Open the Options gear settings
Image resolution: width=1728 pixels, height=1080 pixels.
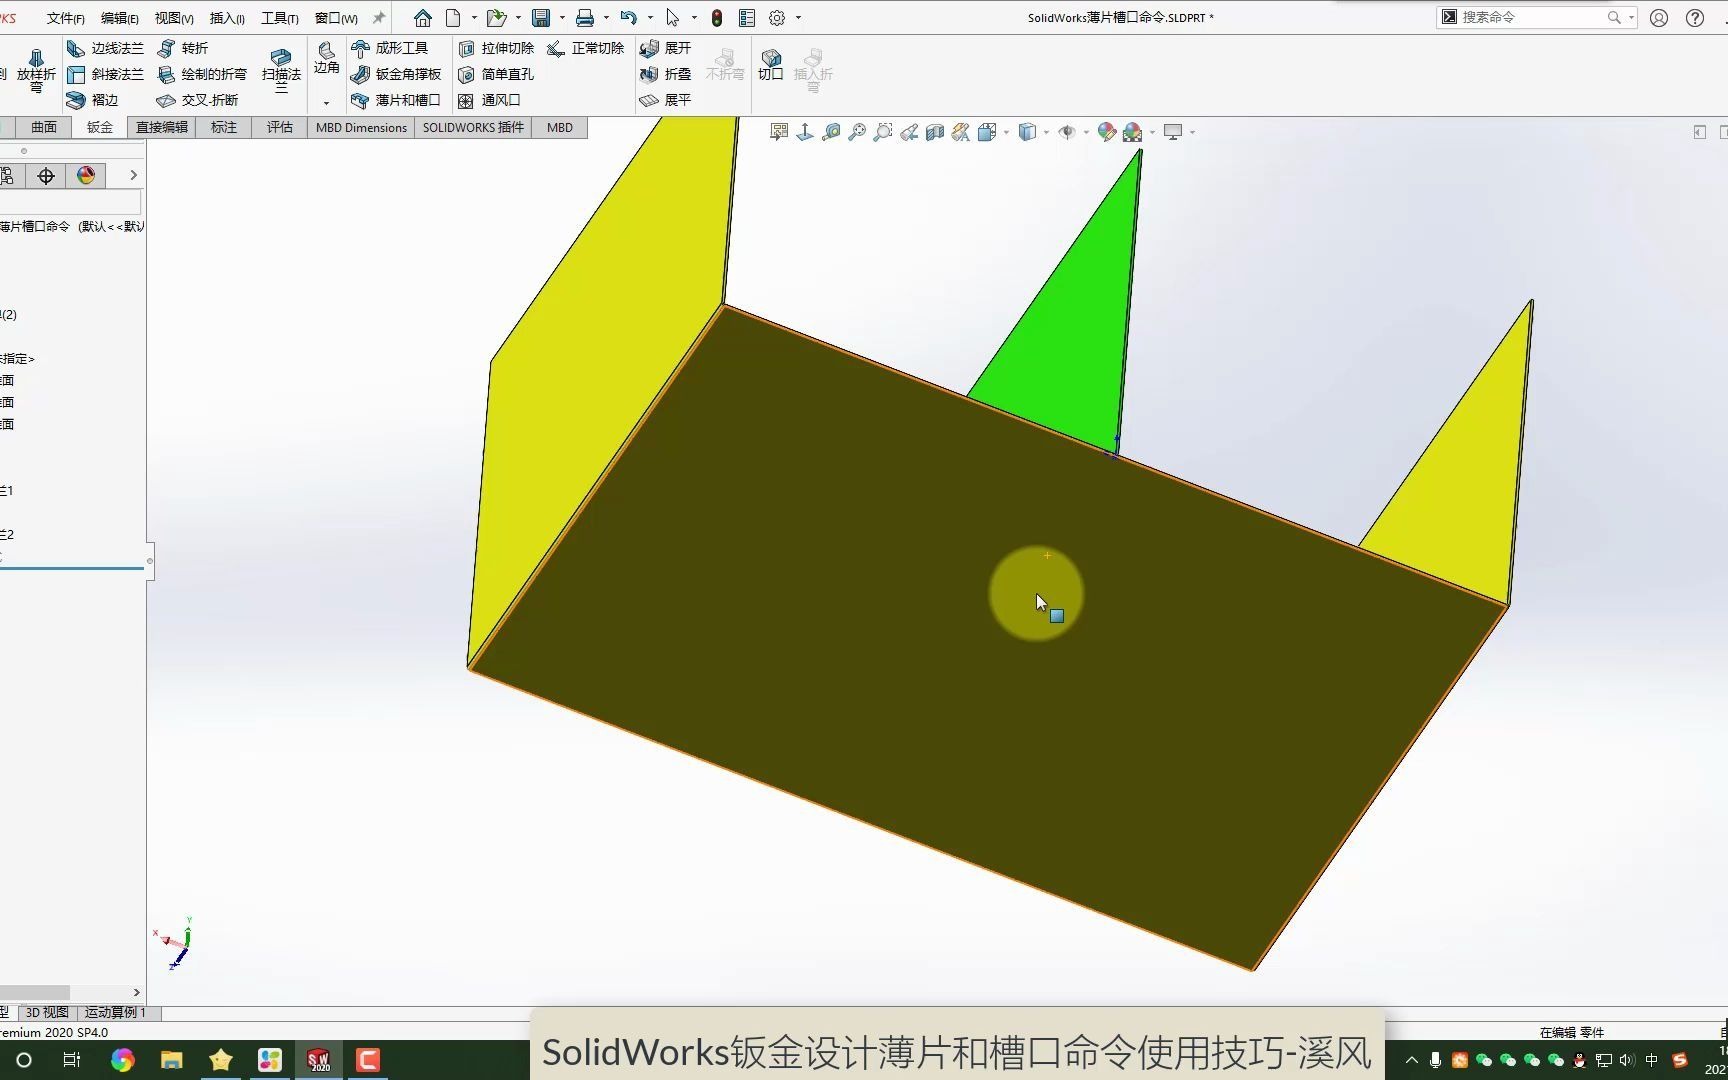point(777,18)
